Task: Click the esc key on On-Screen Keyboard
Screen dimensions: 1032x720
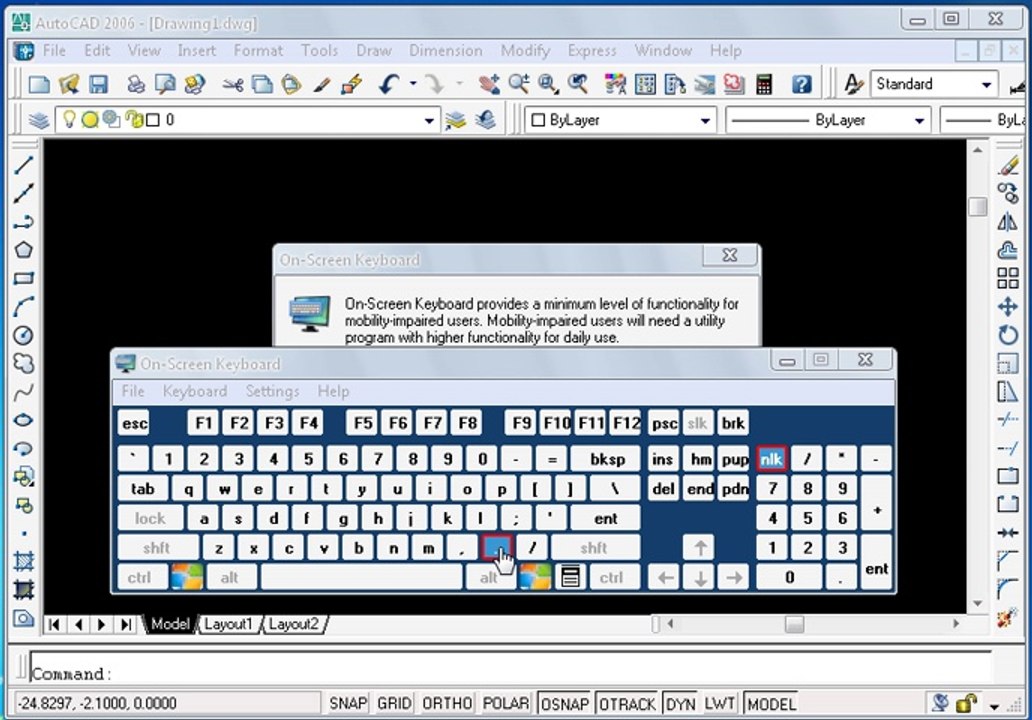Action: (134, 423)
